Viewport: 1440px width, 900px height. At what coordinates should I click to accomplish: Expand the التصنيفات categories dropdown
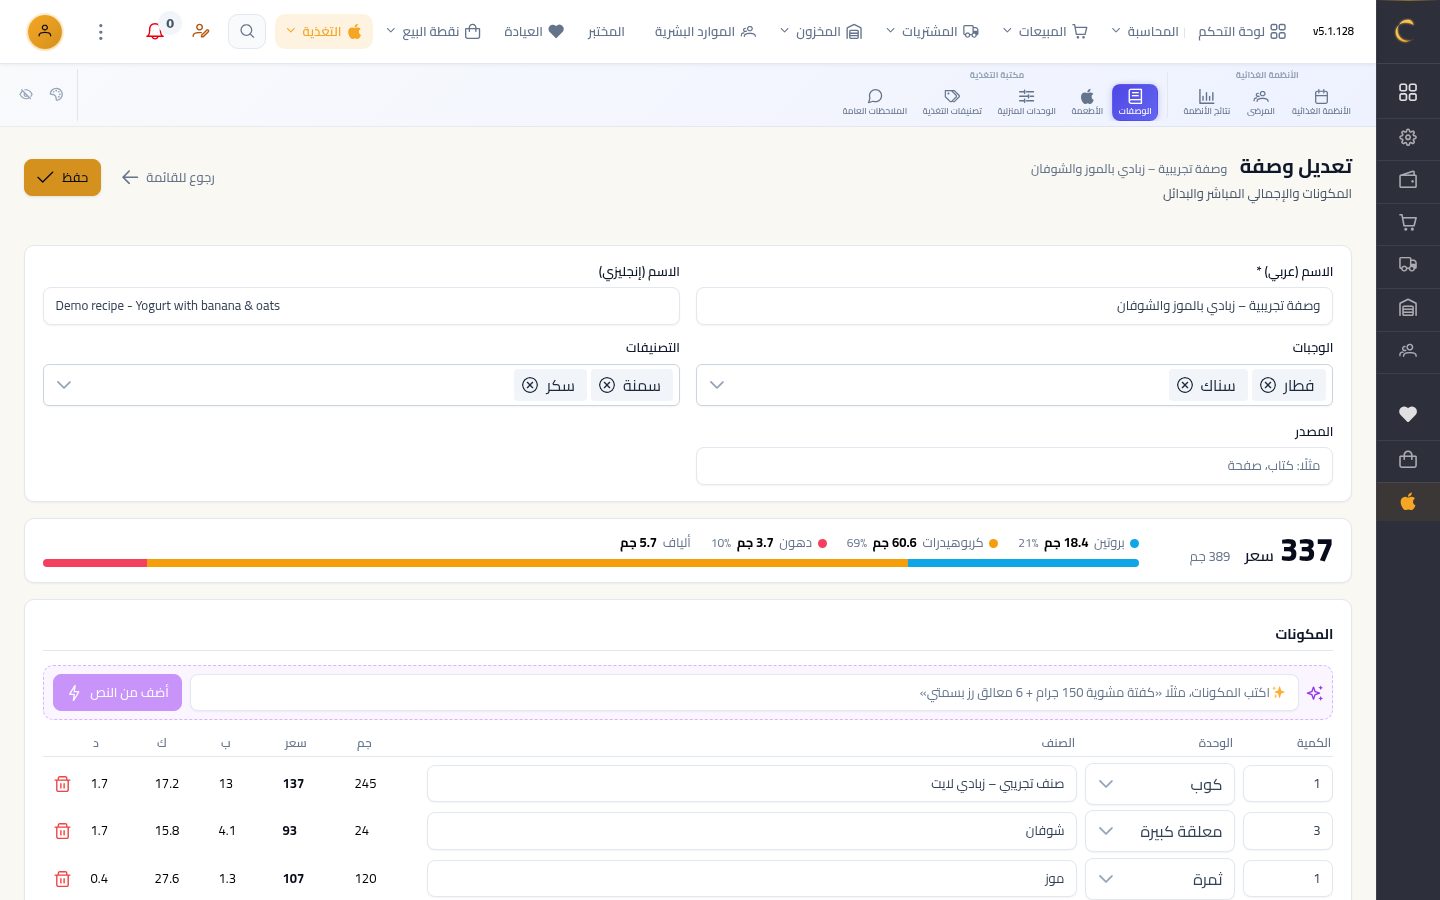pos(64,385)
